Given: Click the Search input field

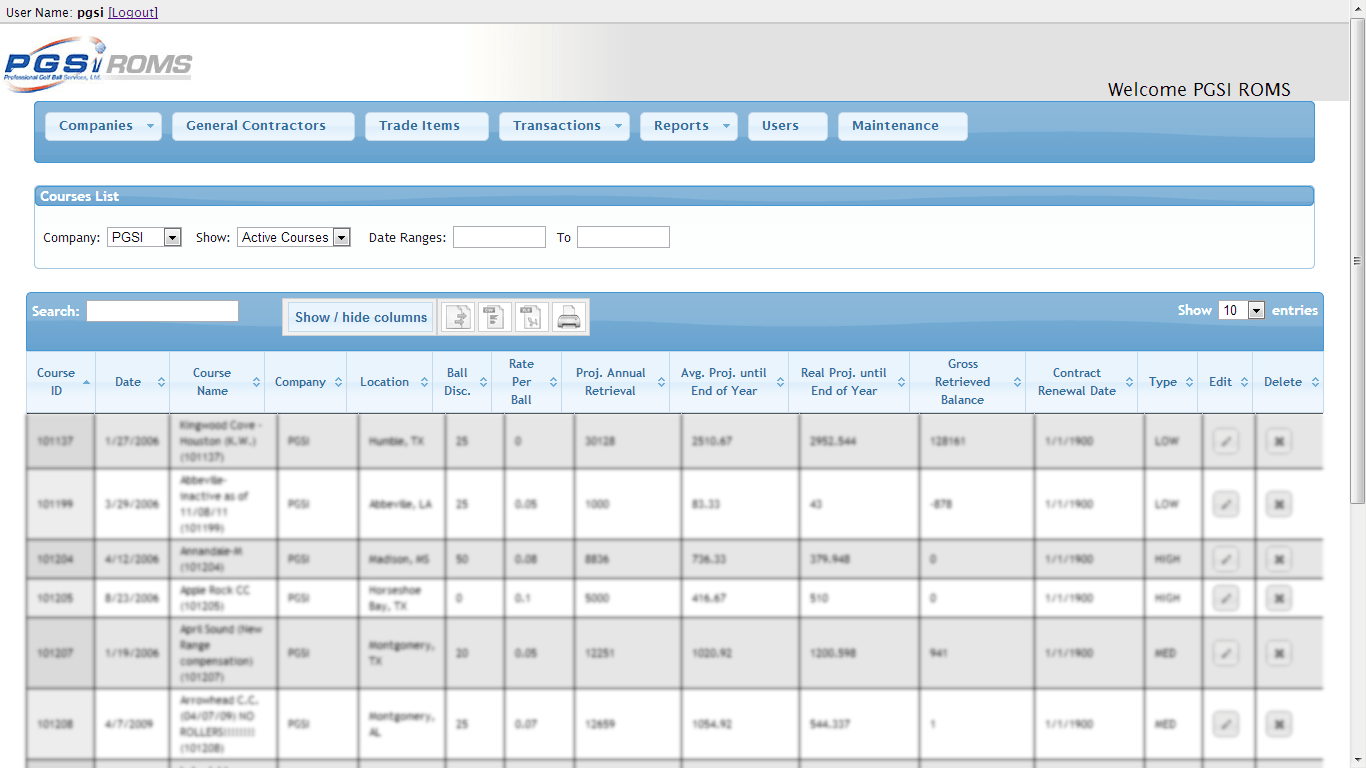Looking at the screenshot, I should (162, 311).
